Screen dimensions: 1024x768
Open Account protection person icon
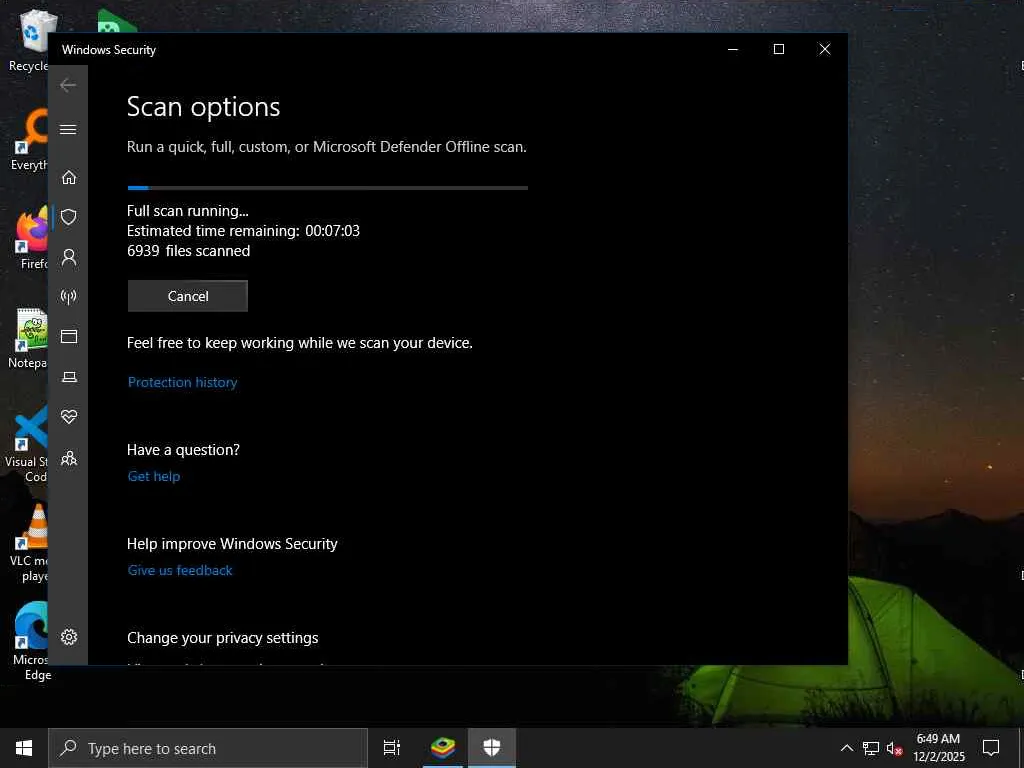point(69,257)
